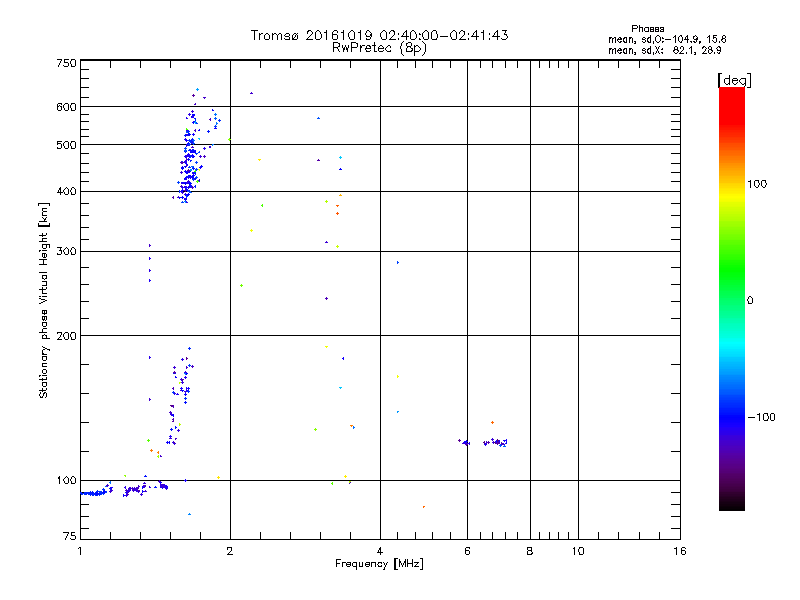Click the dense blue echo cluster between 400 and 500 km
Image resolution: width=800 pixels, height=600 pixels.
pos(189,168)
